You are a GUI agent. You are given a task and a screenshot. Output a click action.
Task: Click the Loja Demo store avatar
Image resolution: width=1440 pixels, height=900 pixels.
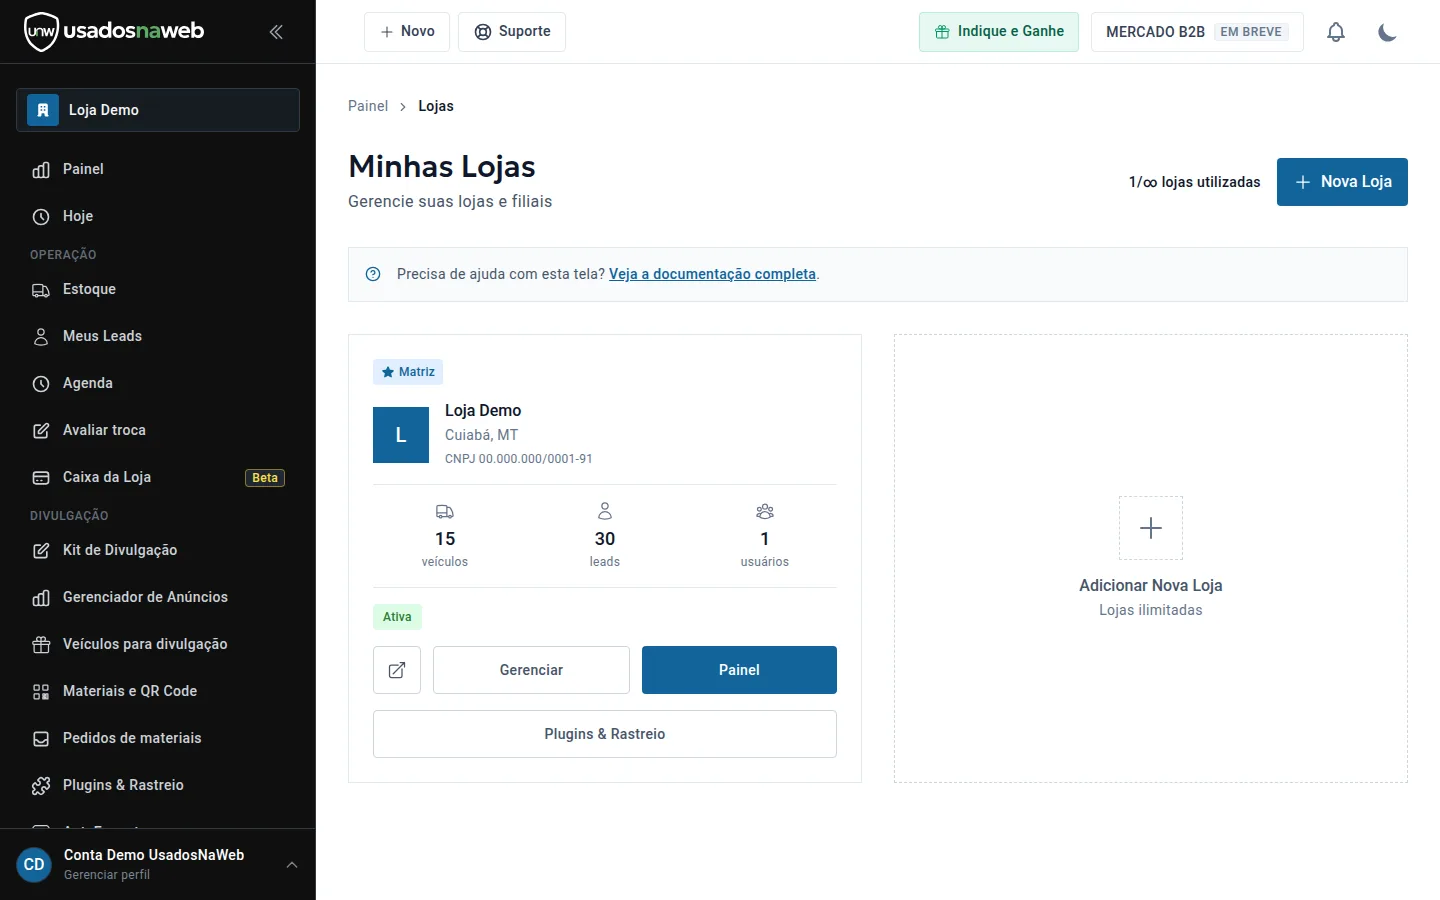coord(401,435)
